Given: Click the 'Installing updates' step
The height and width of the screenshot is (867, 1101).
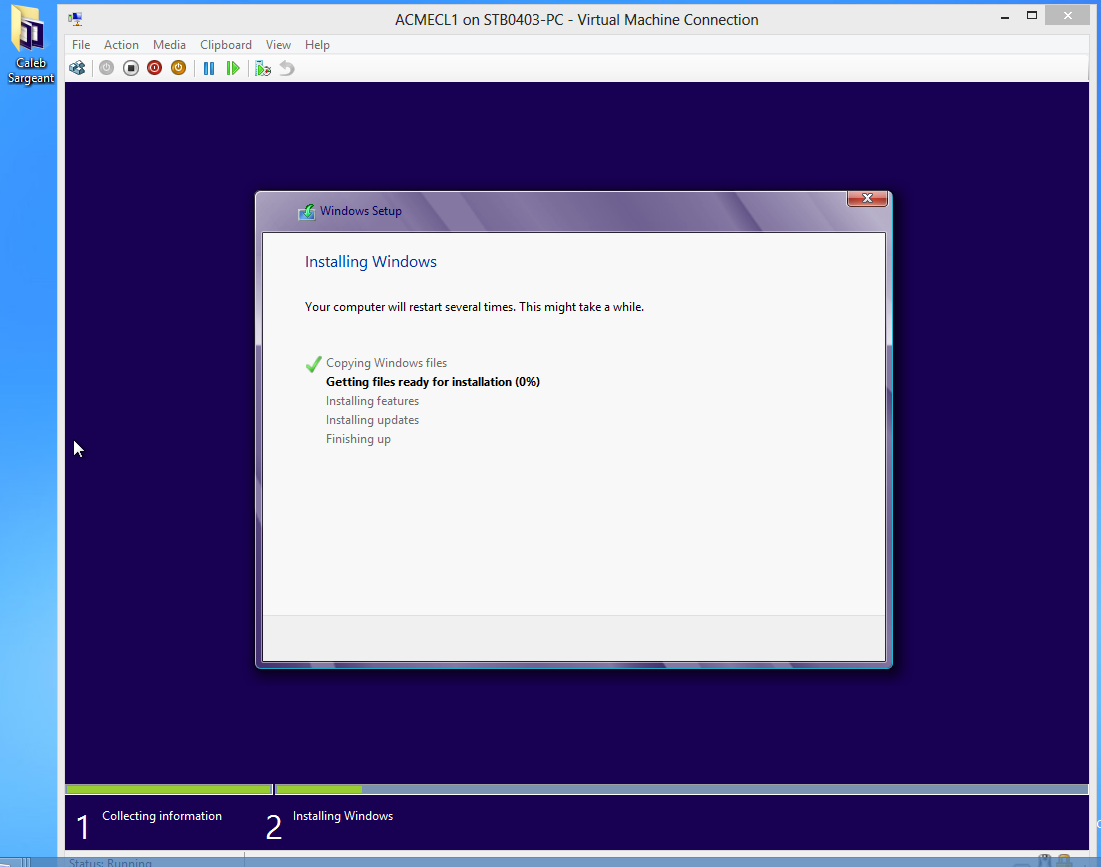Looking at the screenshot, I should (x=372, y=420).
